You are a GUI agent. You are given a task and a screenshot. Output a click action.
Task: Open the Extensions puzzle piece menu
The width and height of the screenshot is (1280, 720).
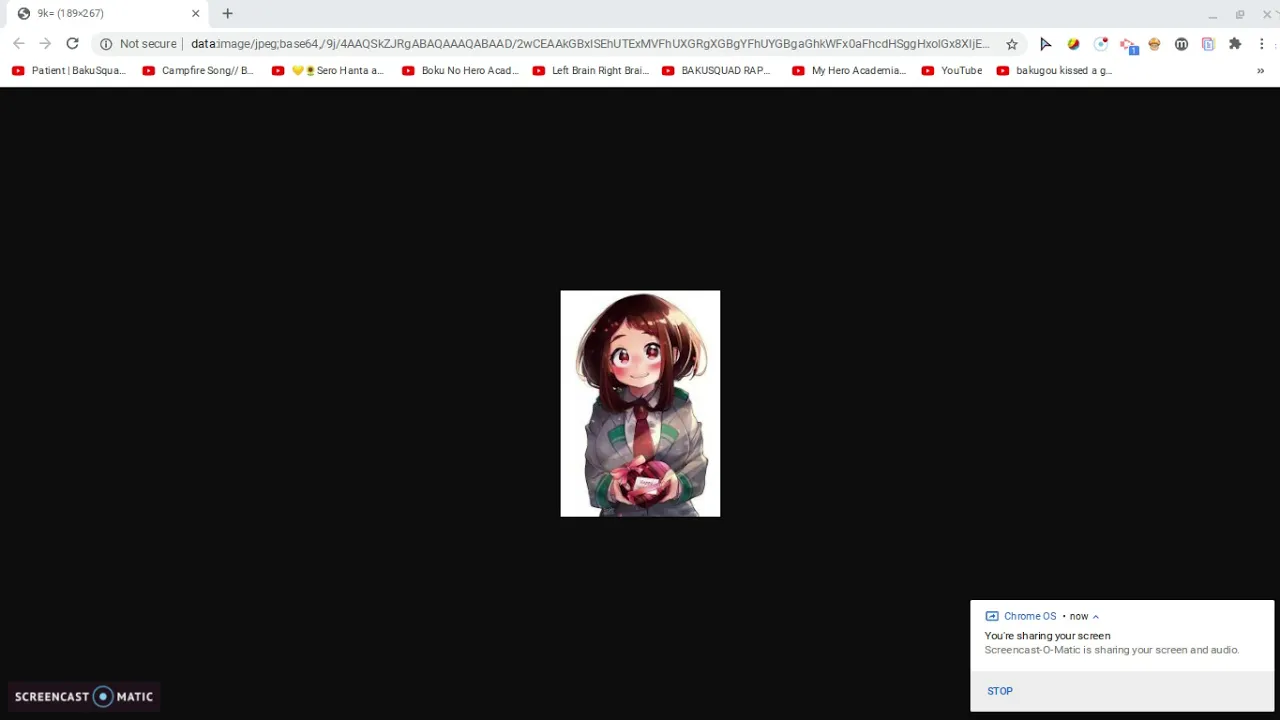click(1235, 44)
